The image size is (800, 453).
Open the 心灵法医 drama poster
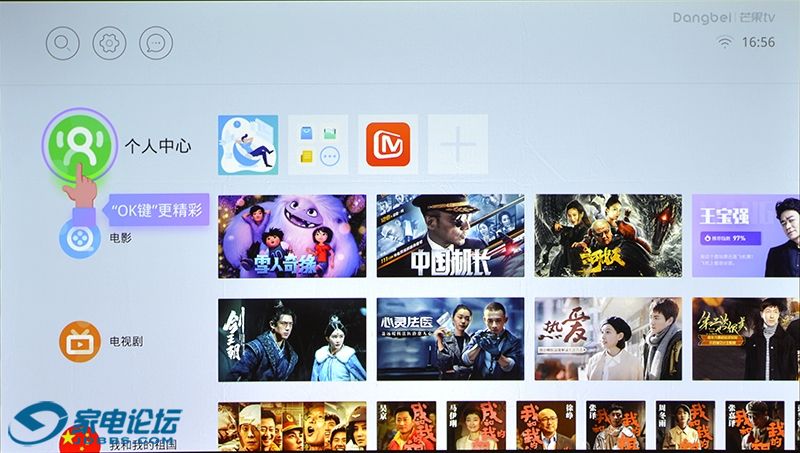(x=451, y=340)
